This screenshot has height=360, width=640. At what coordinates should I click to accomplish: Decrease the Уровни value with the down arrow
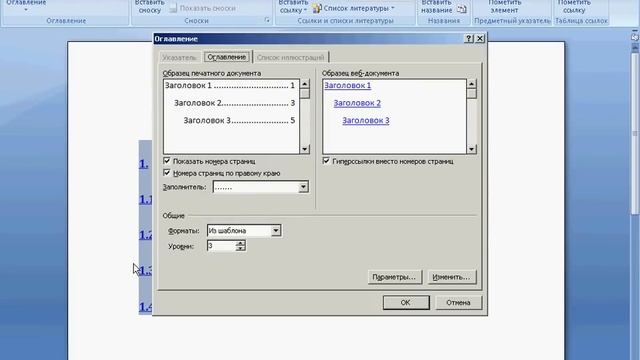(x=240, y=248)
